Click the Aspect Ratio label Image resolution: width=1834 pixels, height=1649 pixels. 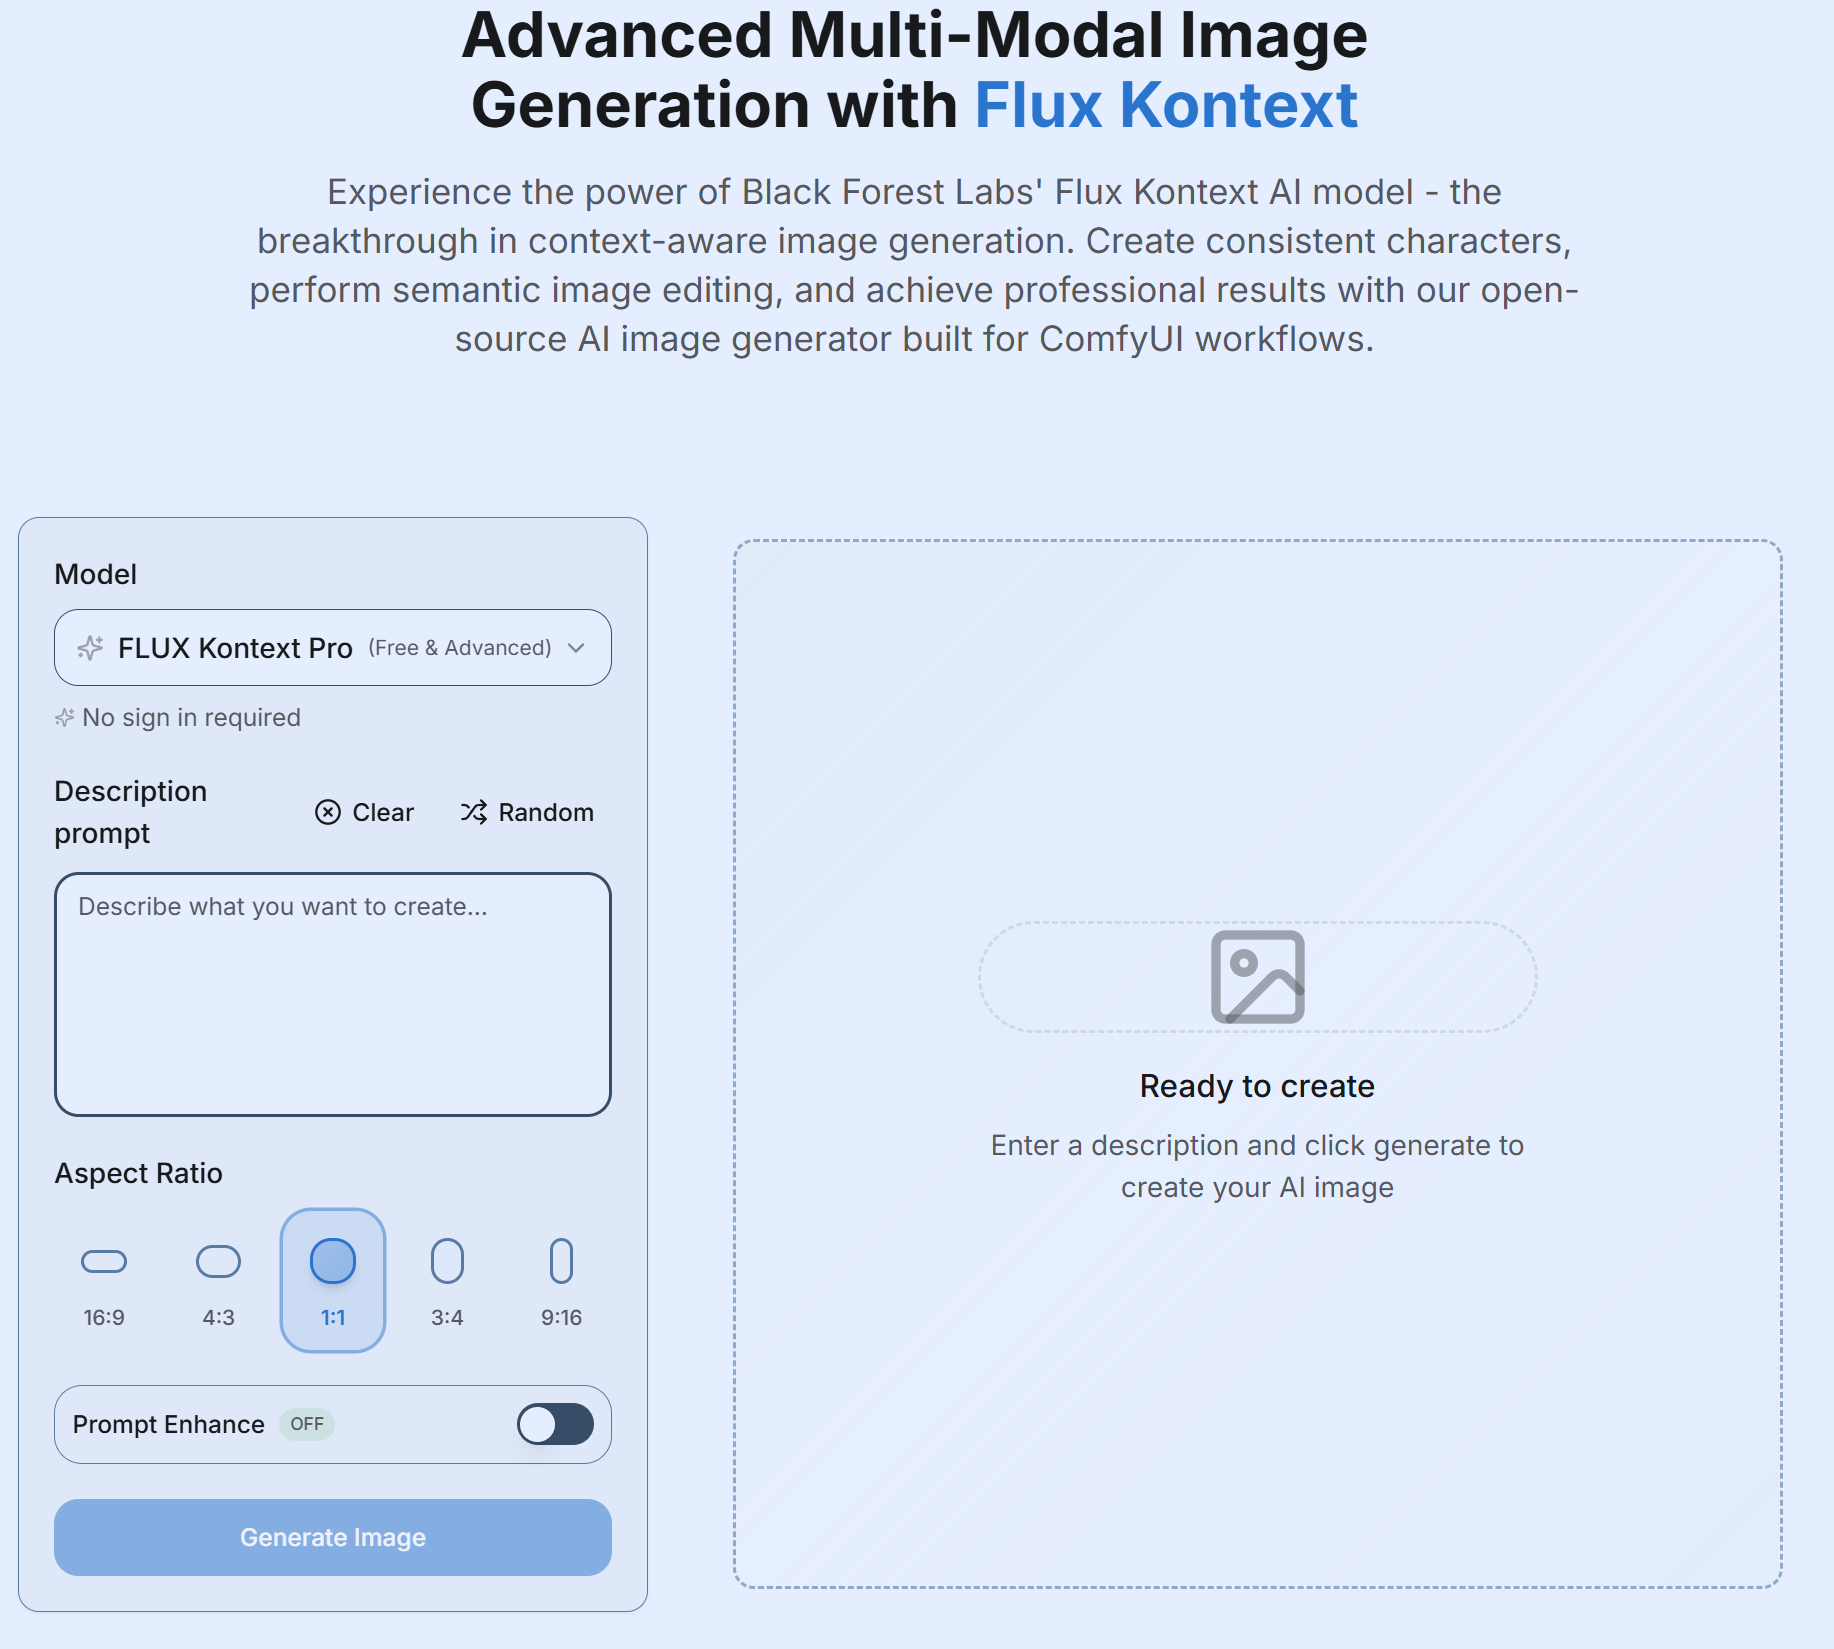[x=138, y=1173]
